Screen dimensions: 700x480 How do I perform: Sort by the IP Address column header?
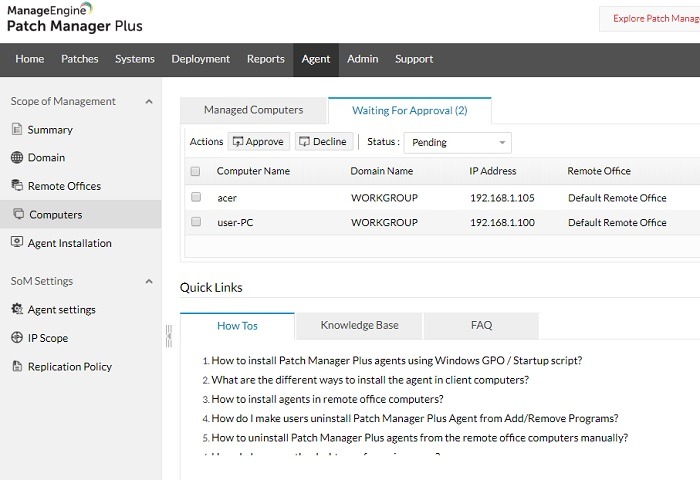492,171
